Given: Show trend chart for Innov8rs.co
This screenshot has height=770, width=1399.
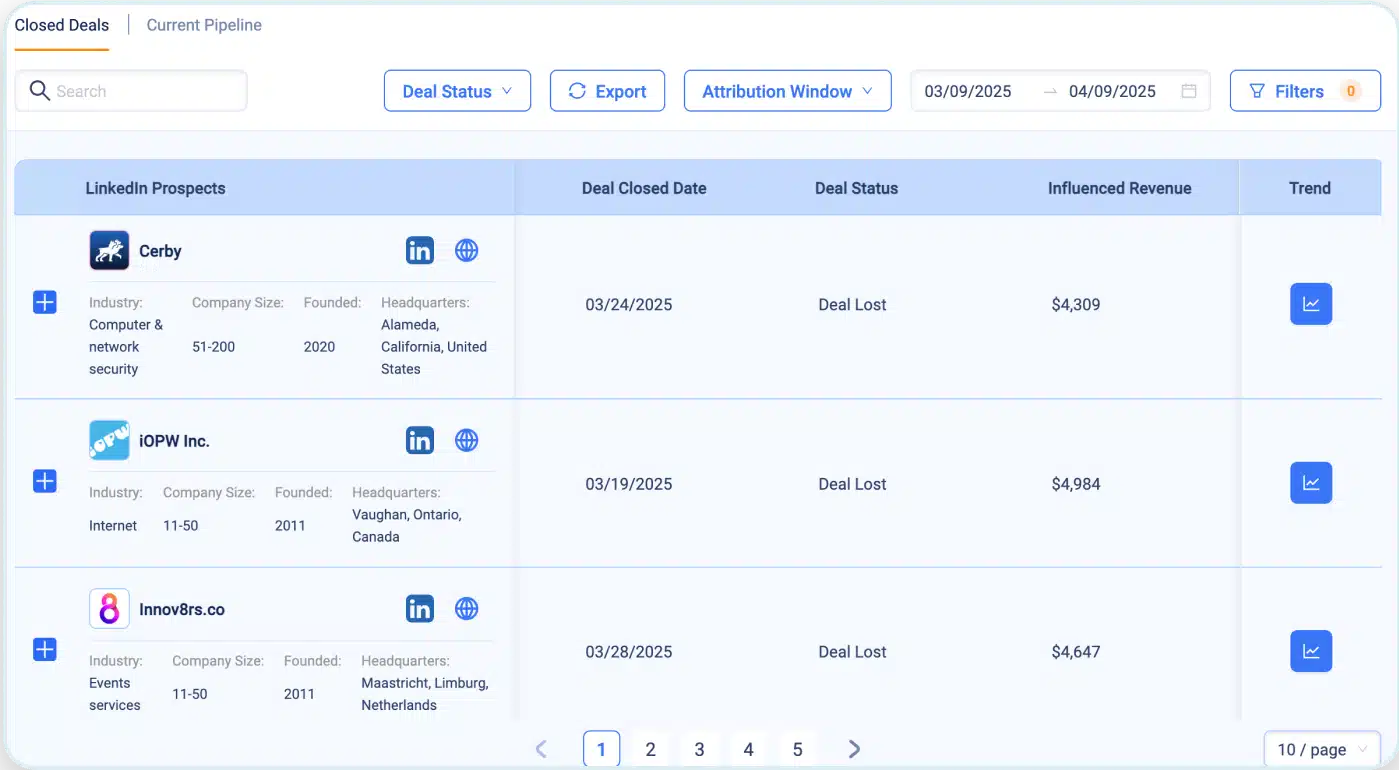Looking at the screenshot, I should pos(1310,651).
